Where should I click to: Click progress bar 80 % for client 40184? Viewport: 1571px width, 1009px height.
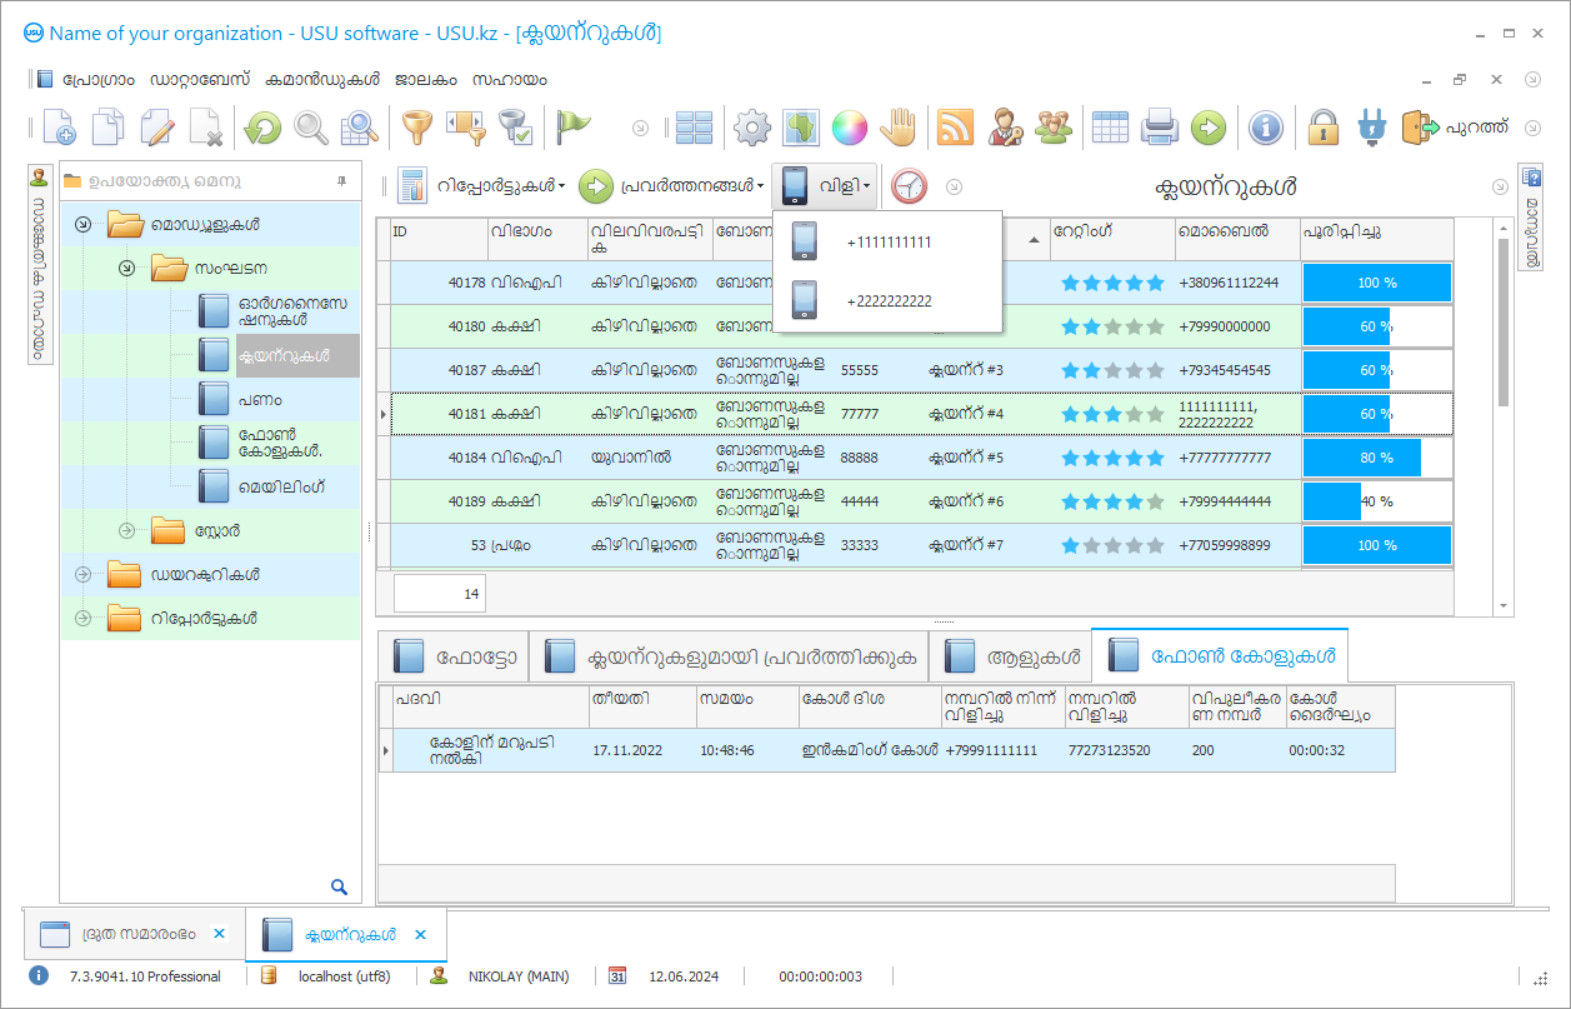[x=1376, y=457]
